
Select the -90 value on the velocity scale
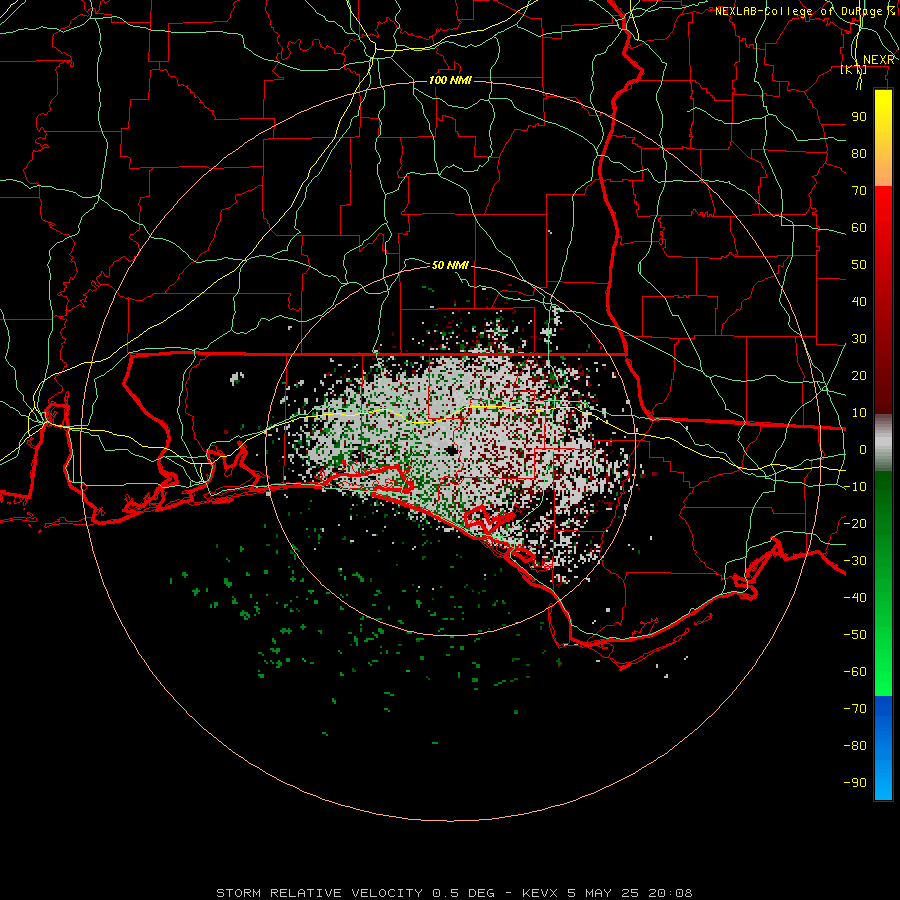coord(855,783)
